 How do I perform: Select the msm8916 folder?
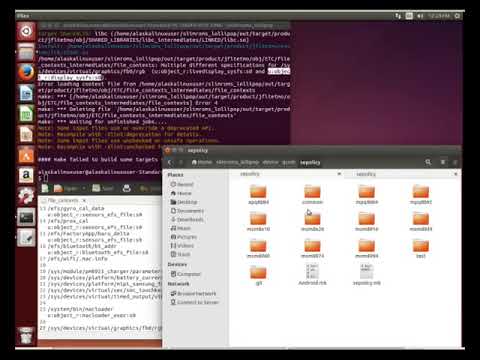click(x=367, y=221)
